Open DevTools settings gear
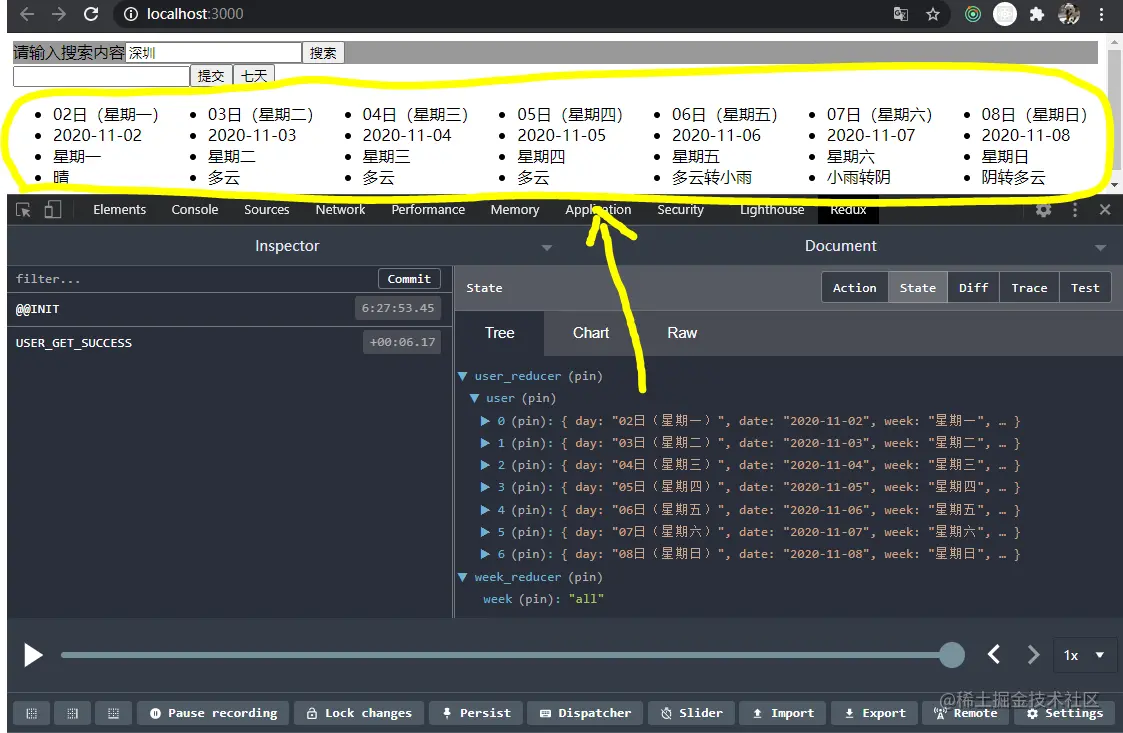 [x=1044, y=209]
